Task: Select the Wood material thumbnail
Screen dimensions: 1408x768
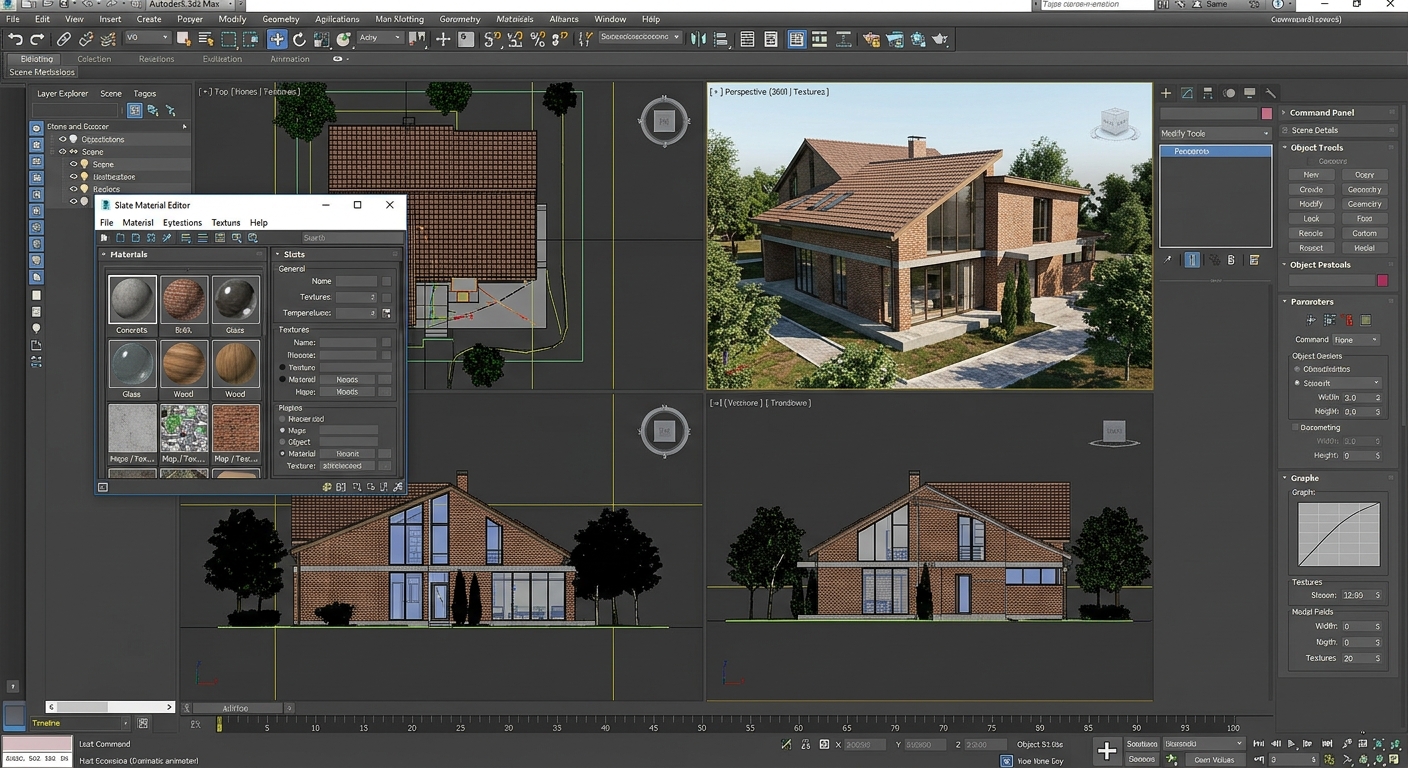Action: 184,365
